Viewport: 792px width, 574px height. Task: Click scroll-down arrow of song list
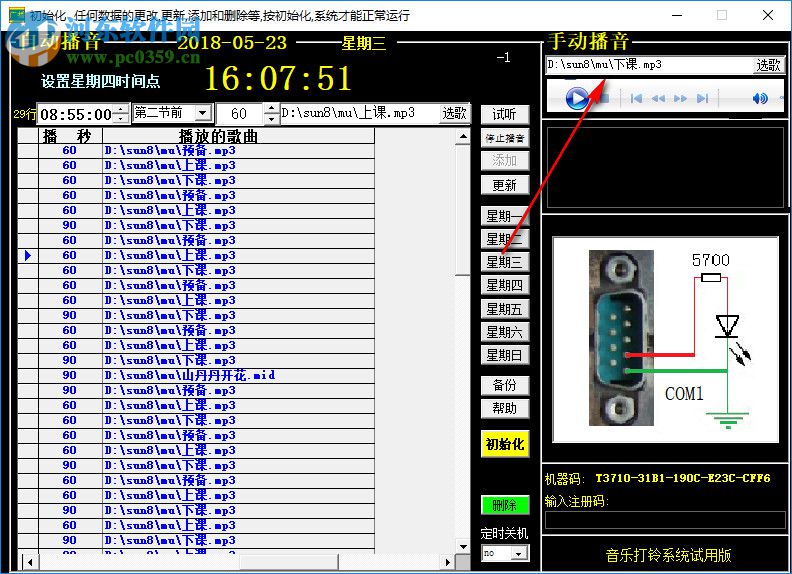coord(463,546)
